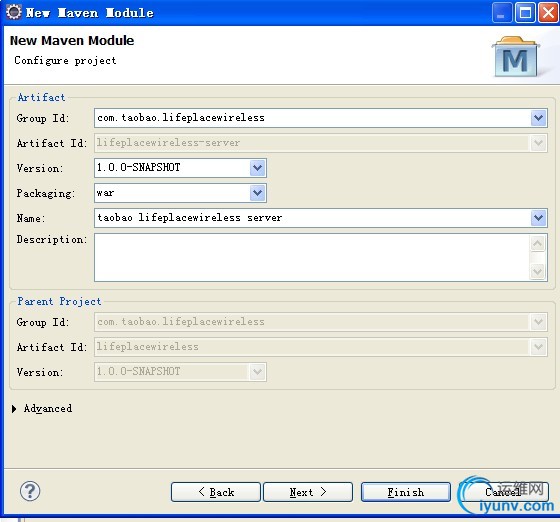Click the Description scrollbar up arrow
The width and height of the screenshot is (560, 522).
tap(538, 244)
